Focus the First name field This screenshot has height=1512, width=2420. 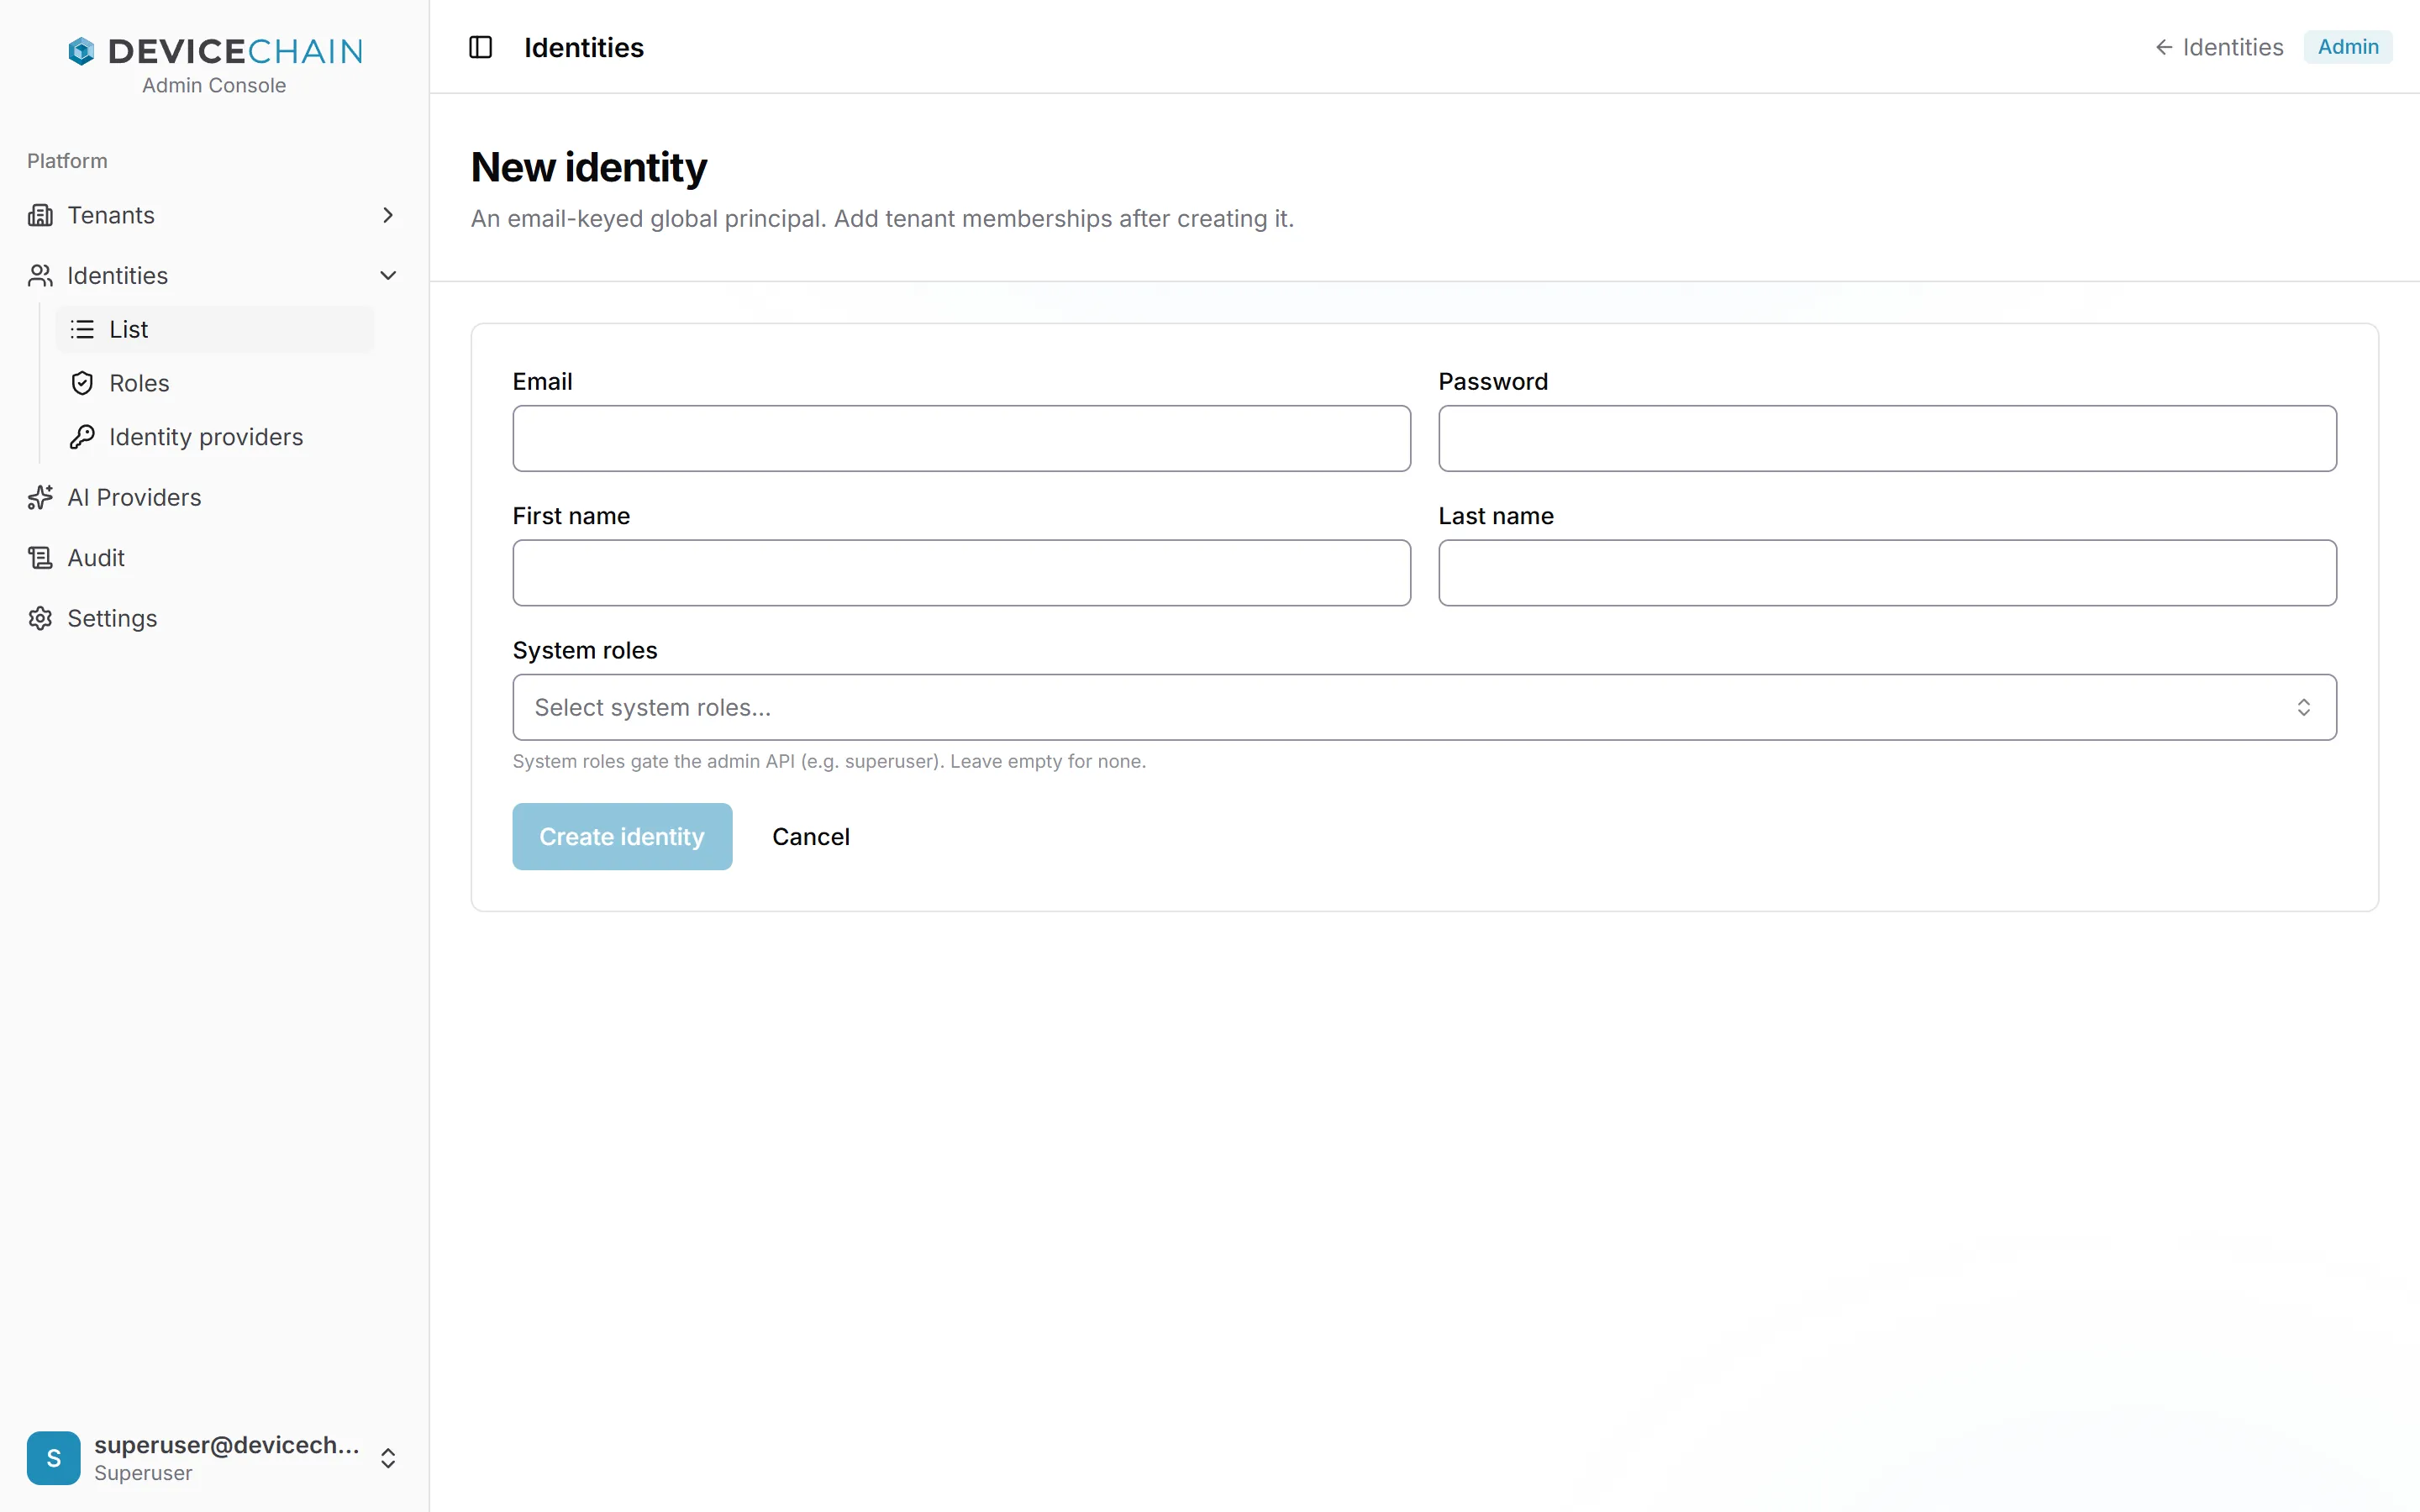[961, 573]
